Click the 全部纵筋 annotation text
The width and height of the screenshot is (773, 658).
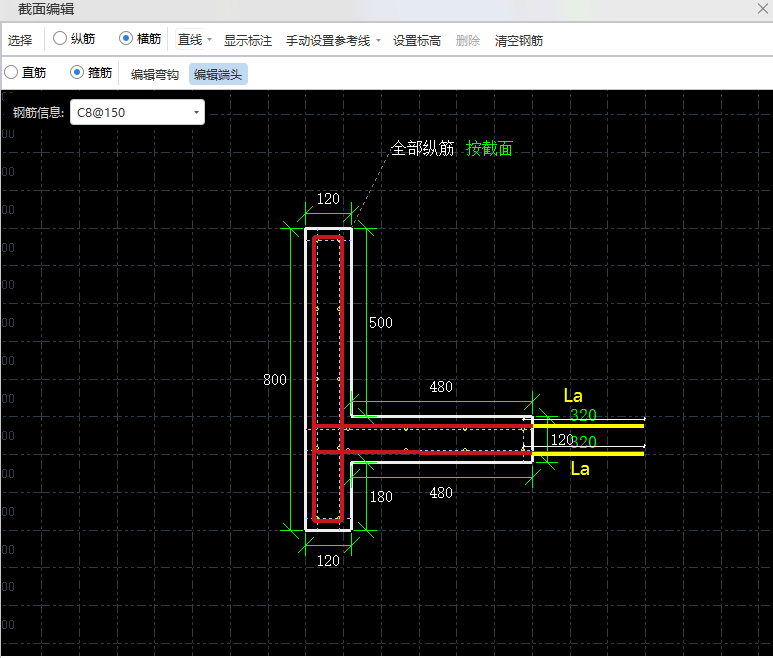coord(422,148)
